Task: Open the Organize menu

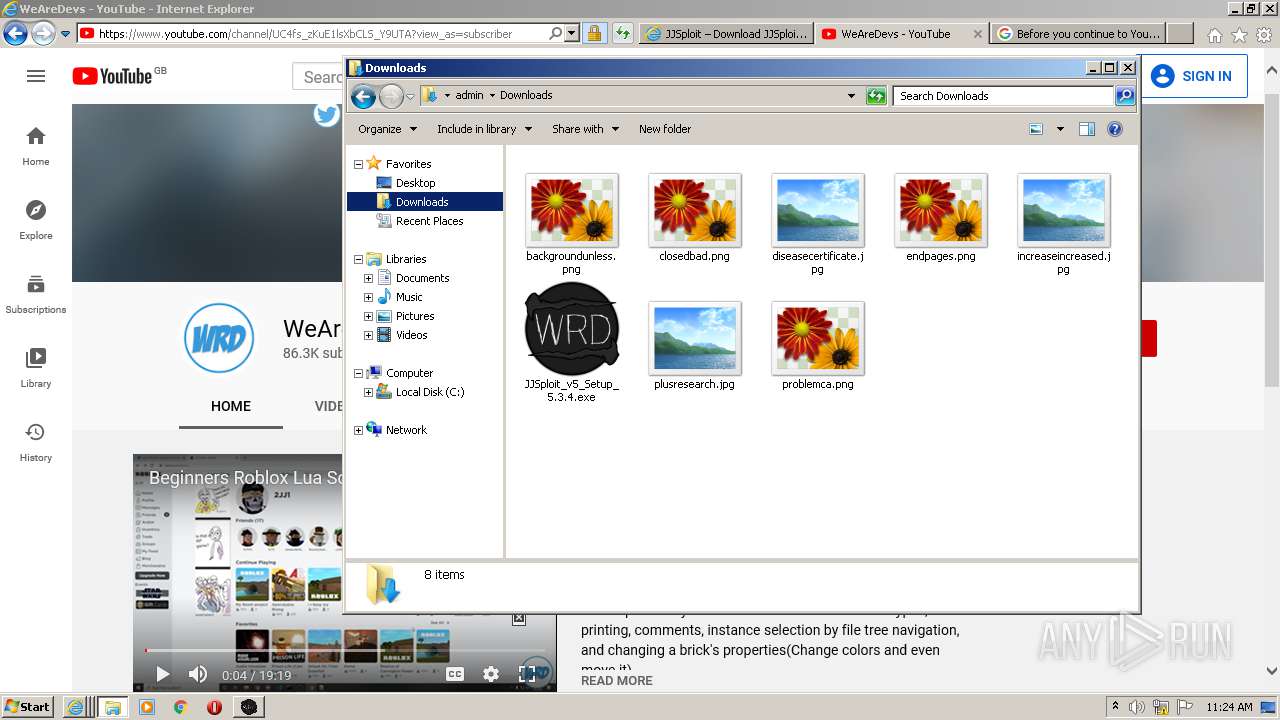Action: coord(387,129)
